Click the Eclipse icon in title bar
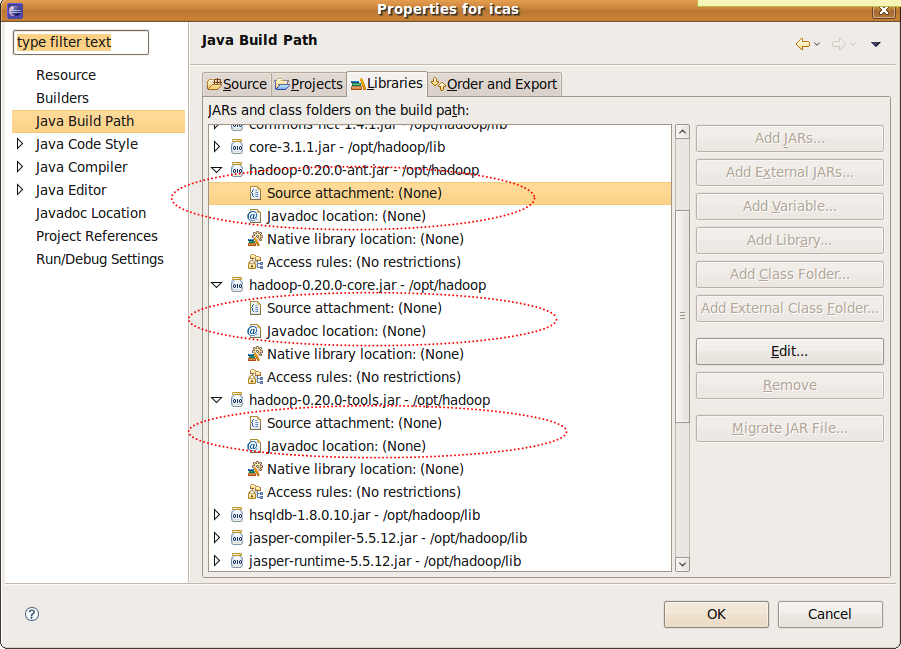Viewport: 901px width, 649px height. 15,10
